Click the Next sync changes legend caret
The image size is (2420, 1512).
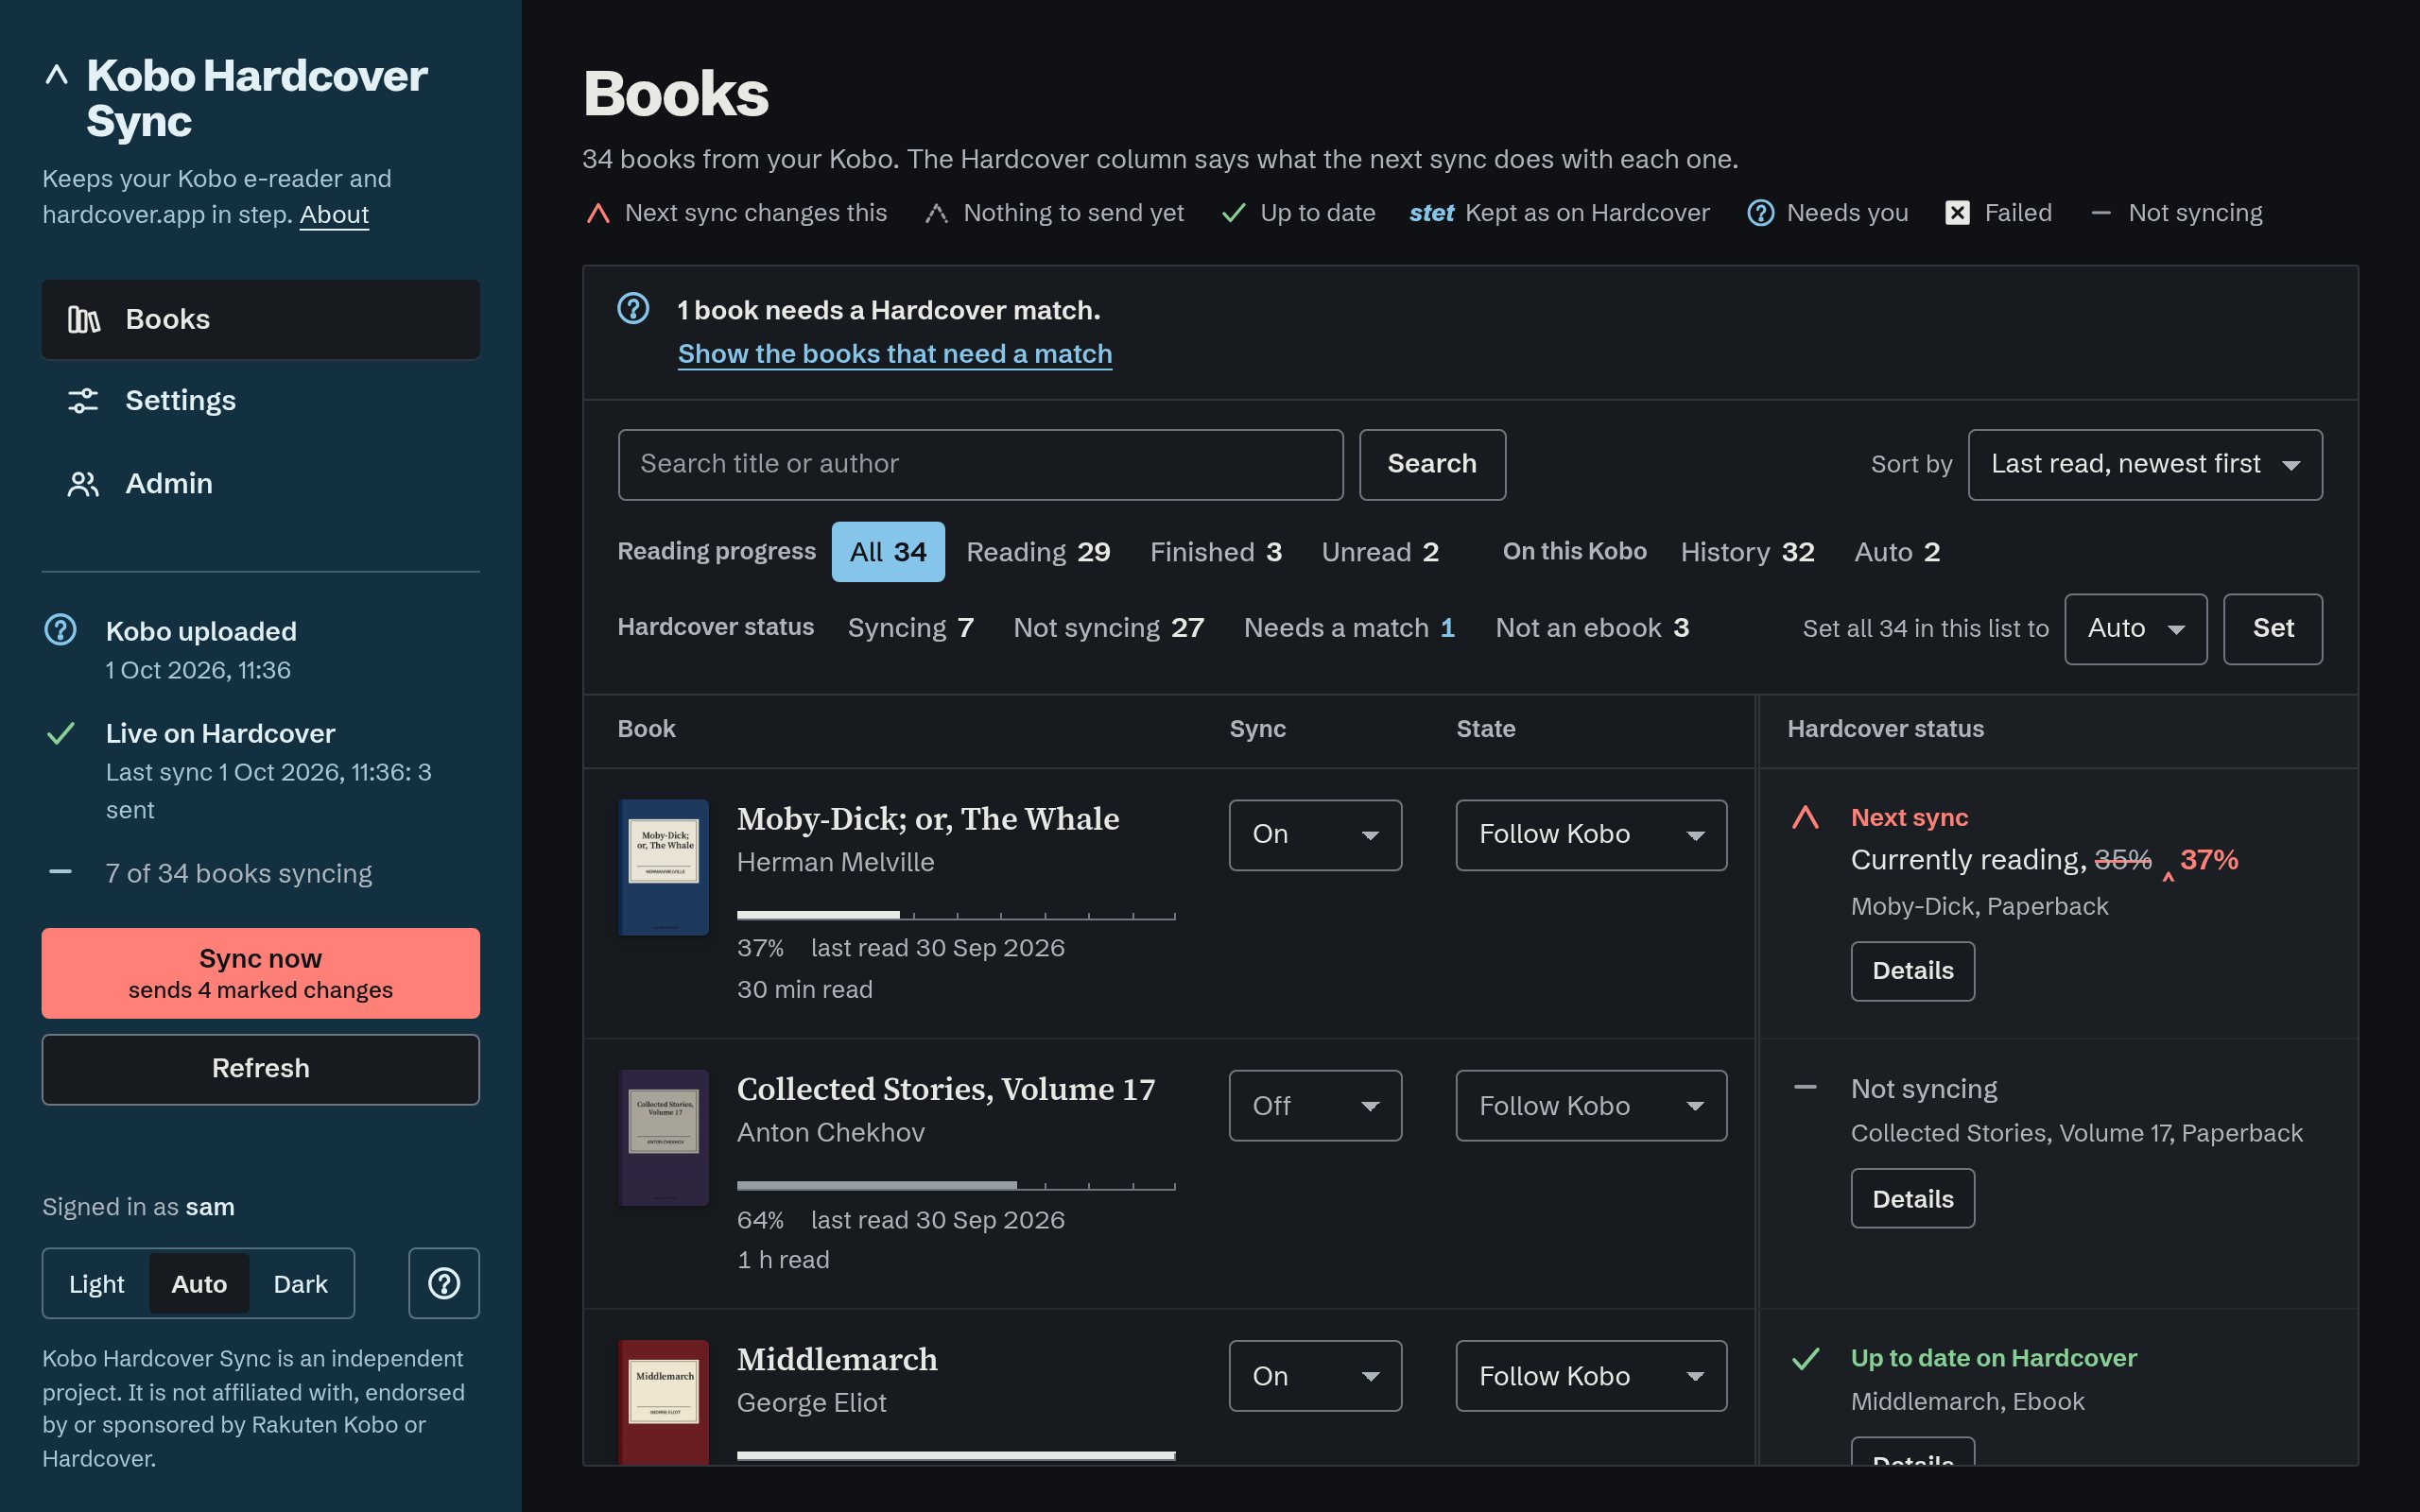(x=598, y=213)
